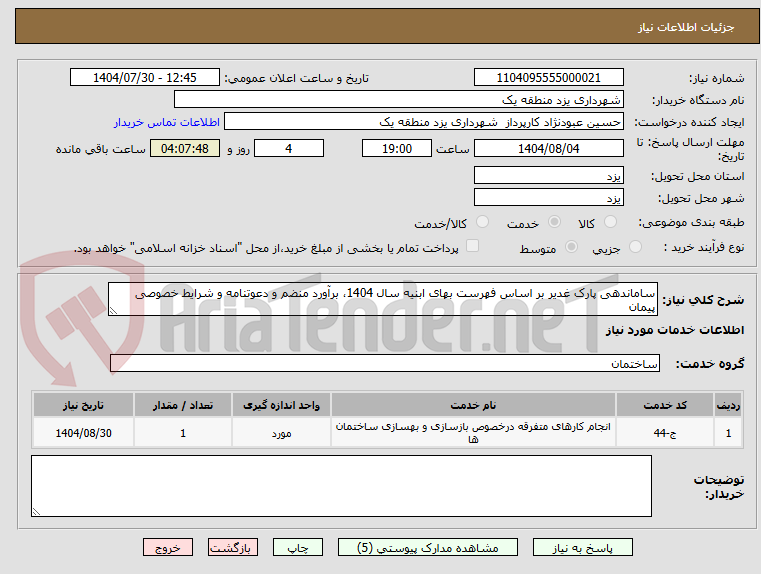Click service name cell انجام کارهای متفرقه
This screenshot has height=574, width=761.
pos(473,433)
